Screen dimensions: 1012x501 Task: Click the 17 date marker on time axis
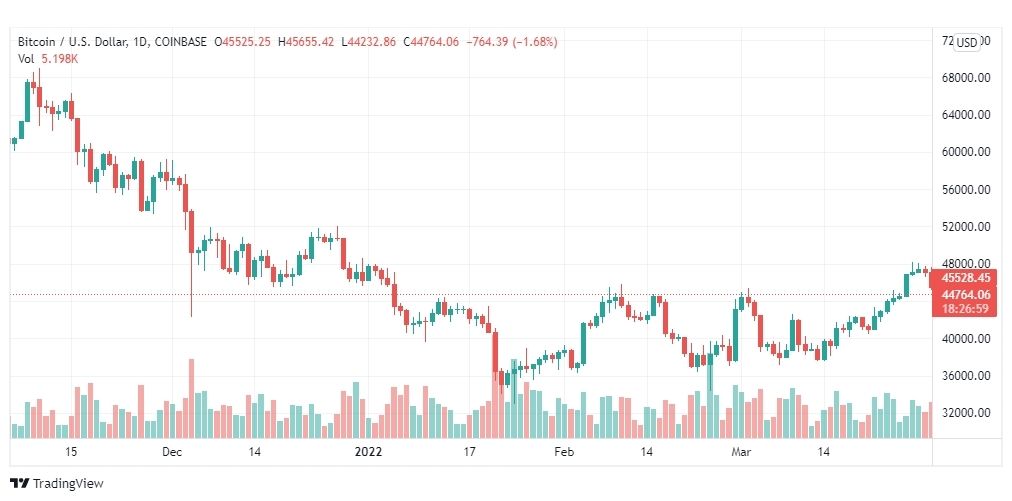(469, 452)
